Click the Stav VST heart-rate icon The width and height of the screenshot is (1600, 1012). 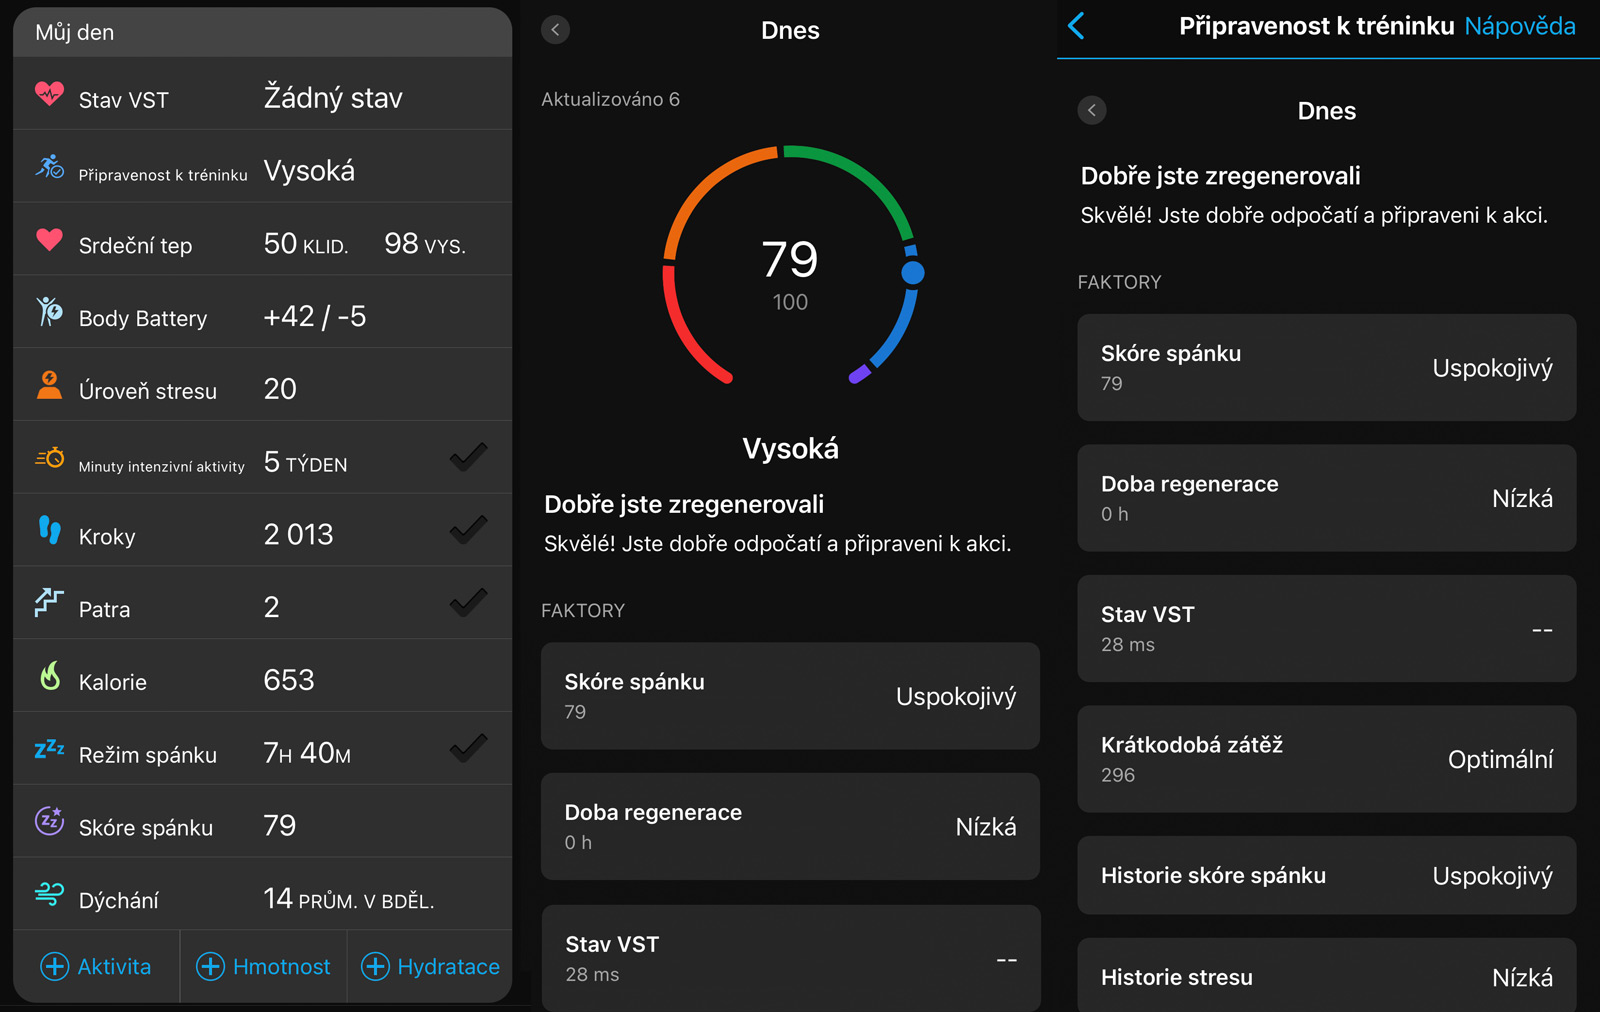pyautogui.click(x=49, y=94)
